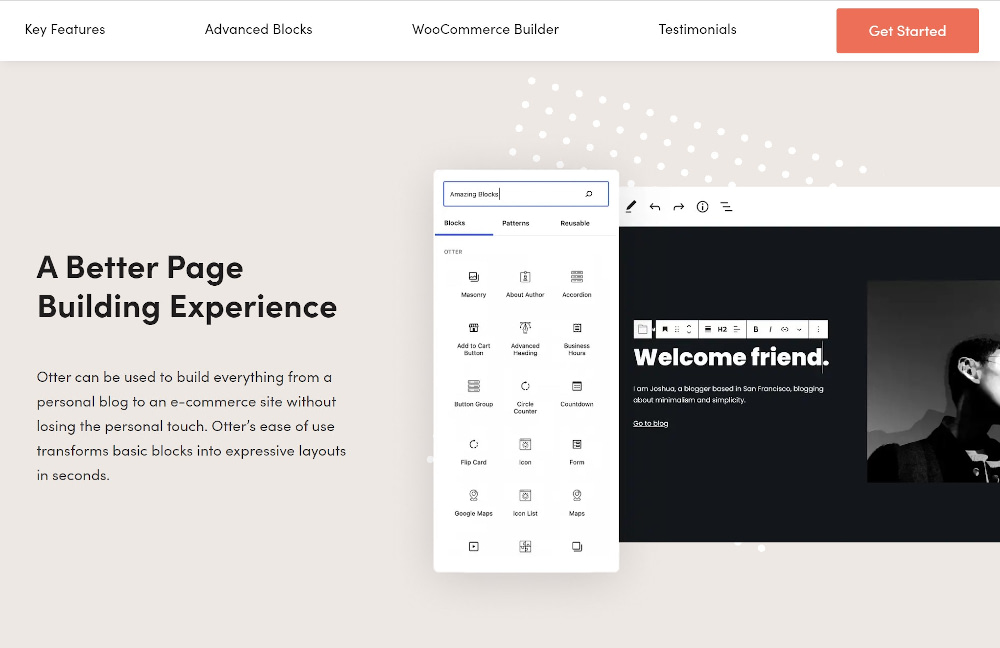Switch to the Patterns tab
The width and height of the screenshot is (1000, 648).
click(516, 223)
